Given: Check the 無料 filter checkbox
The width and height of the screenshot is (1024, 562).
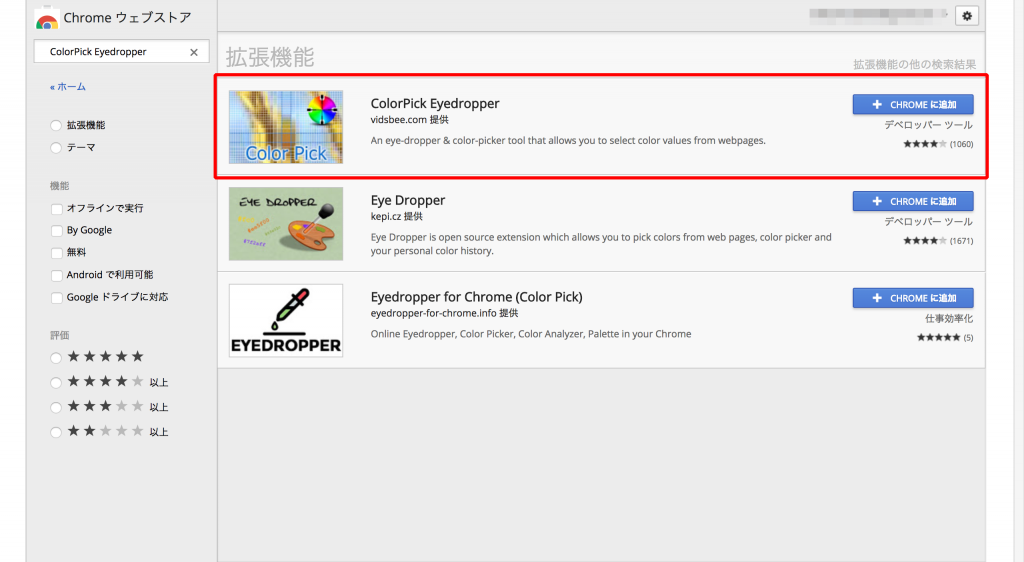Looking at the screenshot, I should point(57,253).
